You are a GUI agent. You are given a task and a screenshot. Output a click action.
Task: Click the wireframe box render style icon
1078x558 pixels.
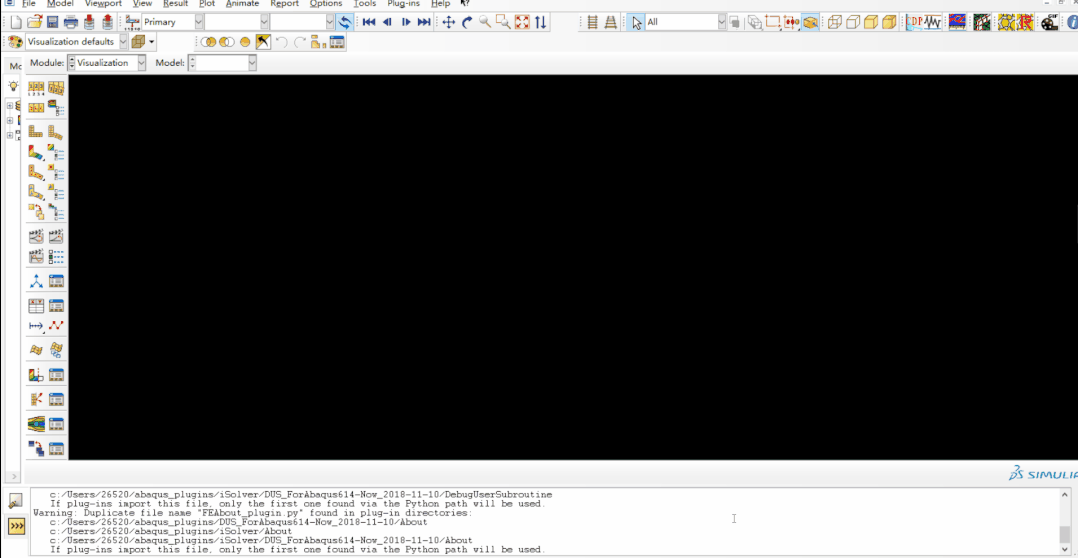tap(139, 42)
